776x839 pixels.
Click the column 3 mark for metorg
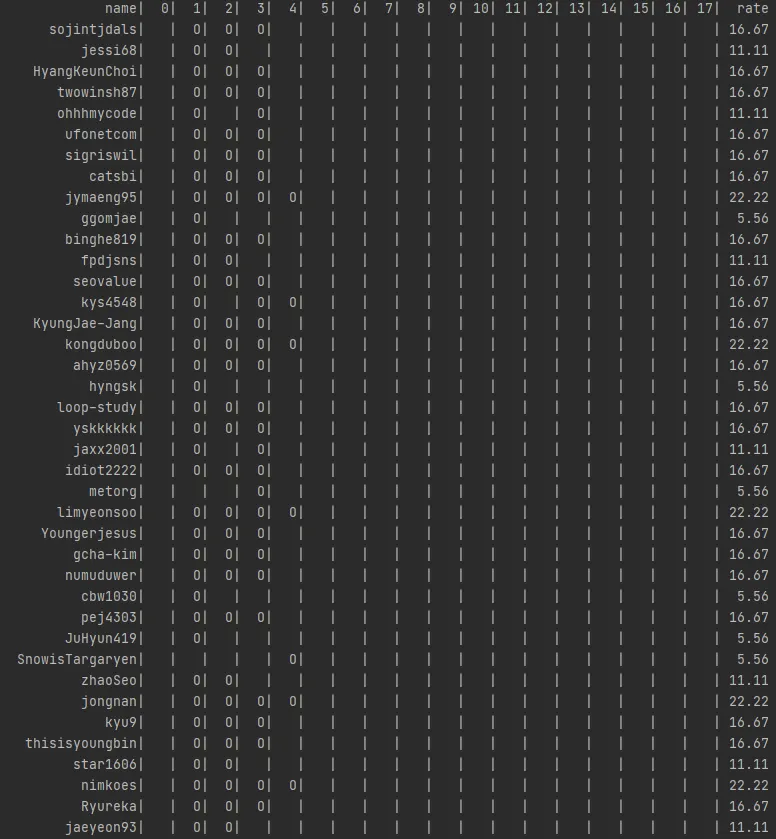pyautogui.click(x=261, y=491)
